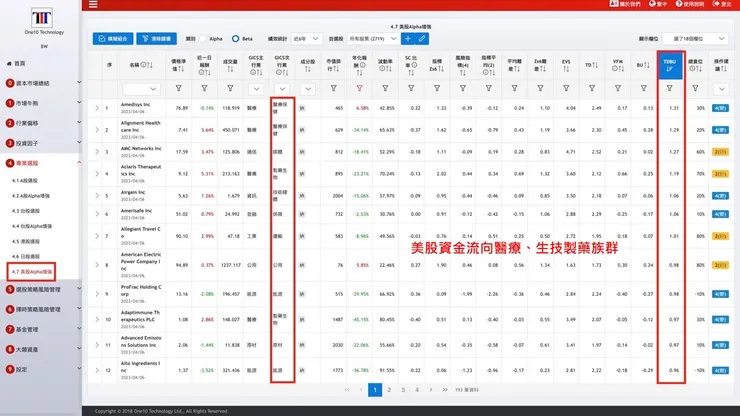Open filter funnel under SC ratio column
Screen dimensions: 740x416
(x=411, y=88)
